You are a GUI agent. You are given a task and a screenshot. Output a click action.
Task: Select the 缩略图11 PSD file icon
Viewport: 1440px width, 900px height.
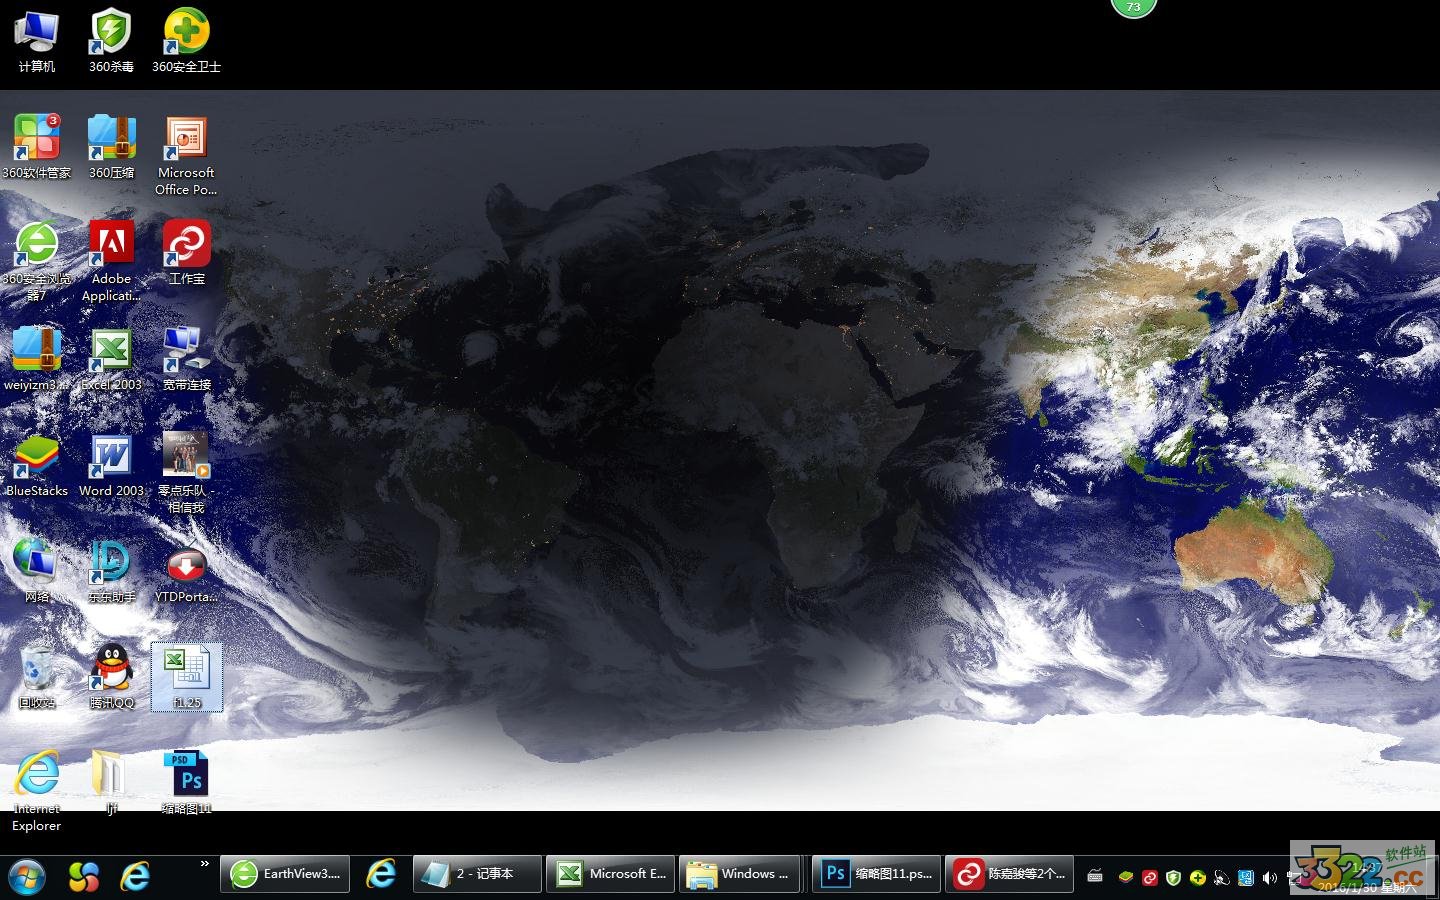click(186, 783)
